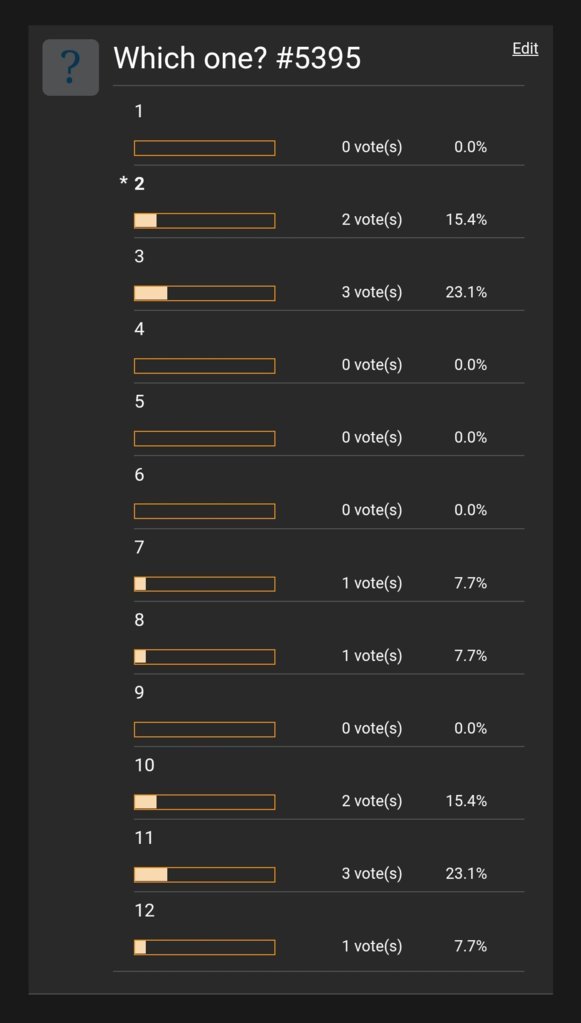Click the option 5 label

point(140,402)
